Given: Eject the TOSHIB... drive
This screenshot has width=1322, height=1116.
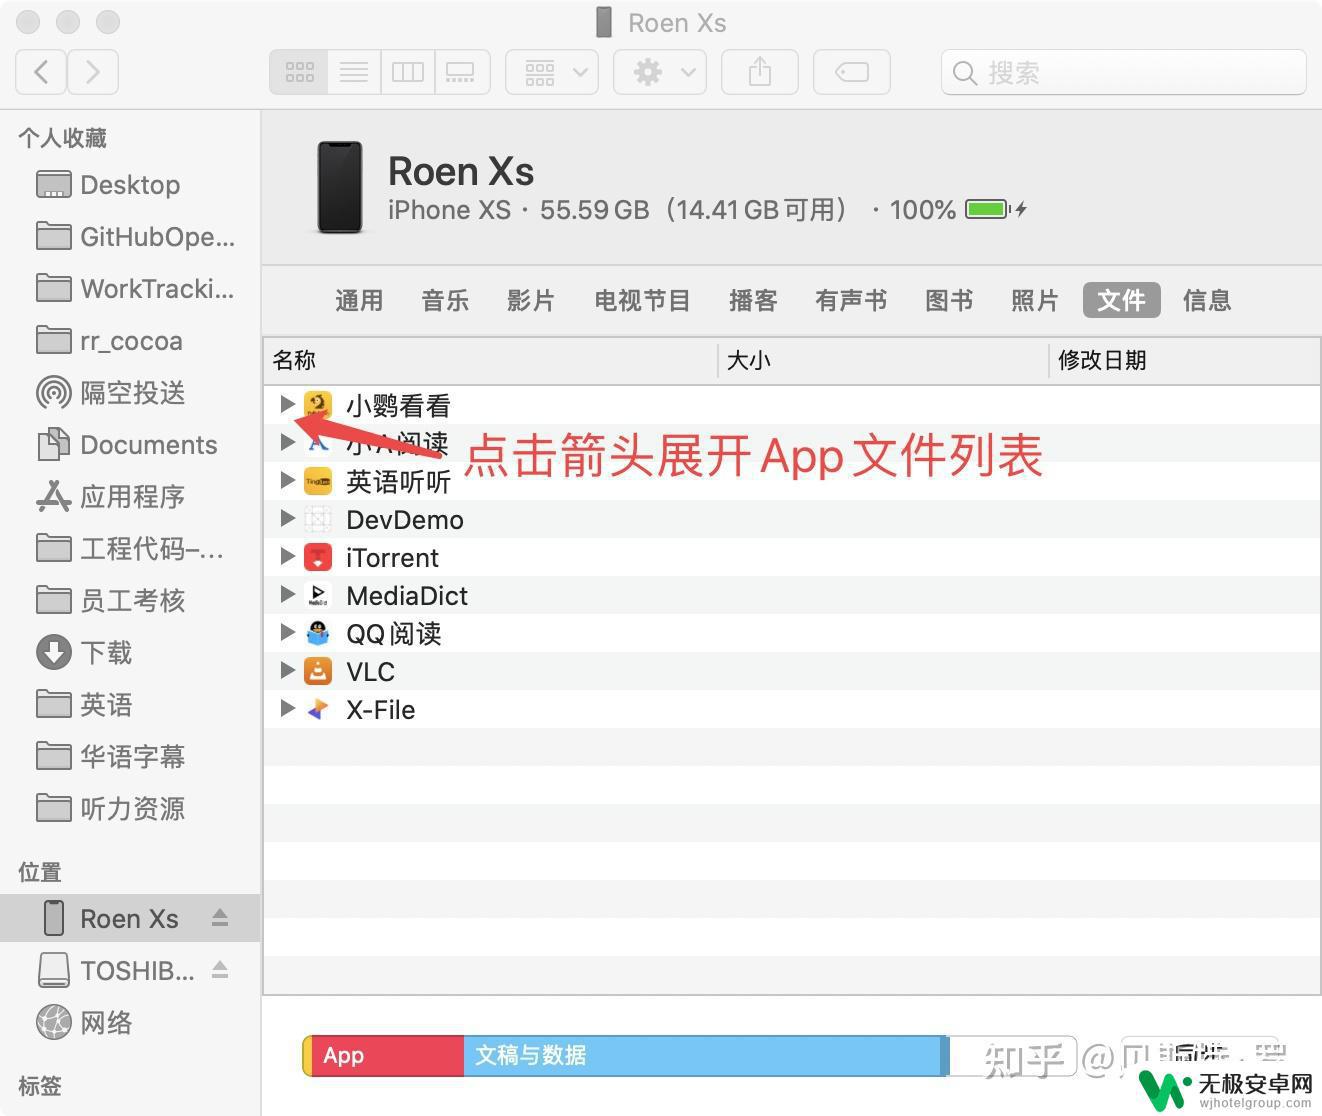Looking at the screenshot, I should (x=220, y=970).
